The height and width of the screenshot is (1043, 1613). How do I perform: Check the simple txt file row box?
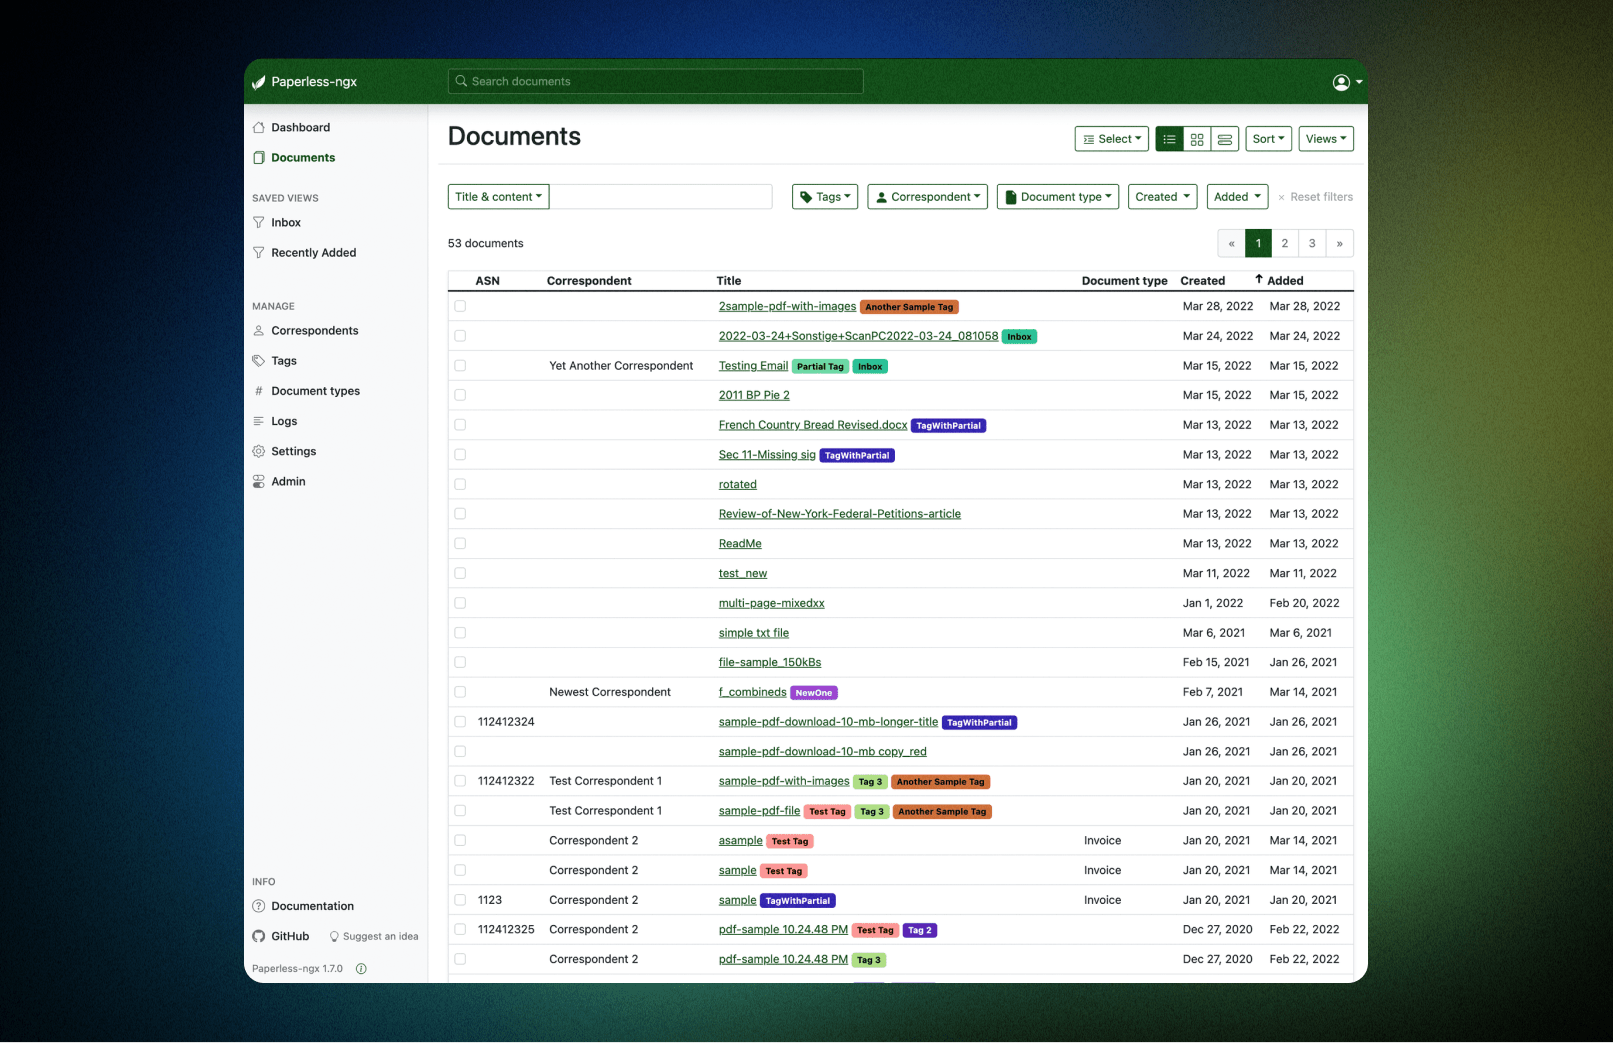pos(460,632)
